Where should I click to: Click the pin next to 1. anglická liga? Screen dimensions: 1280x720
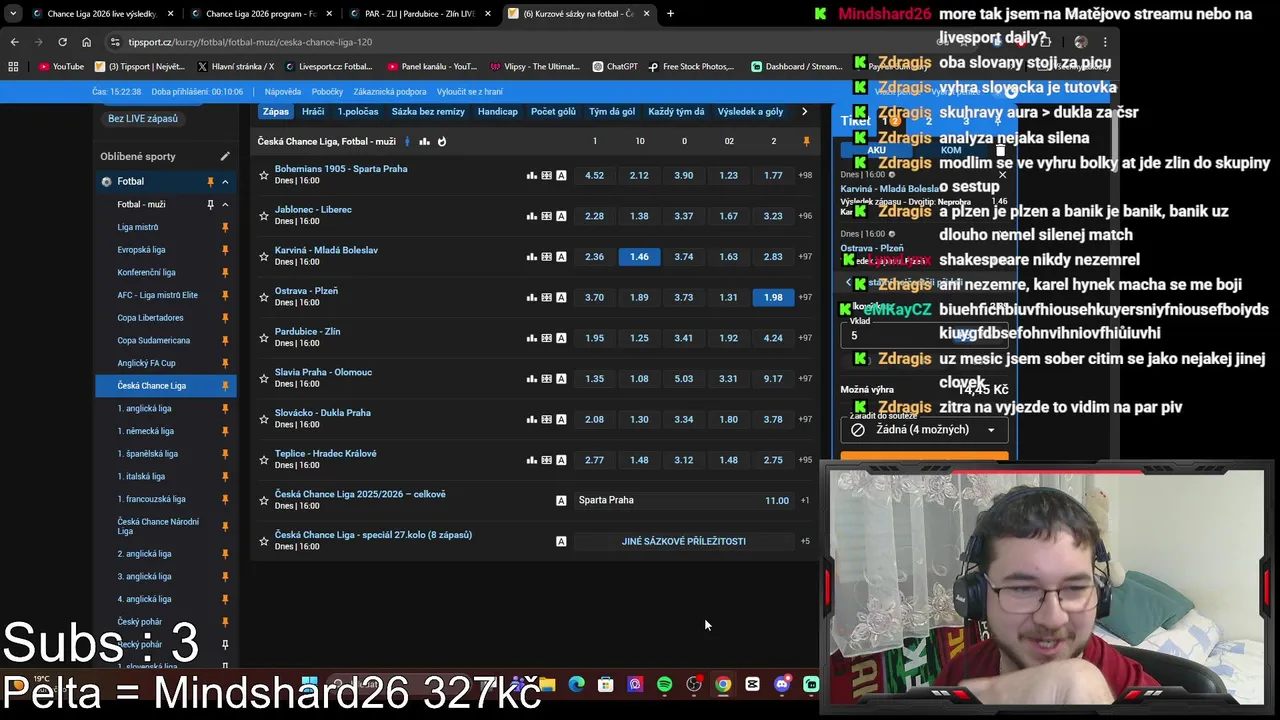225,408
